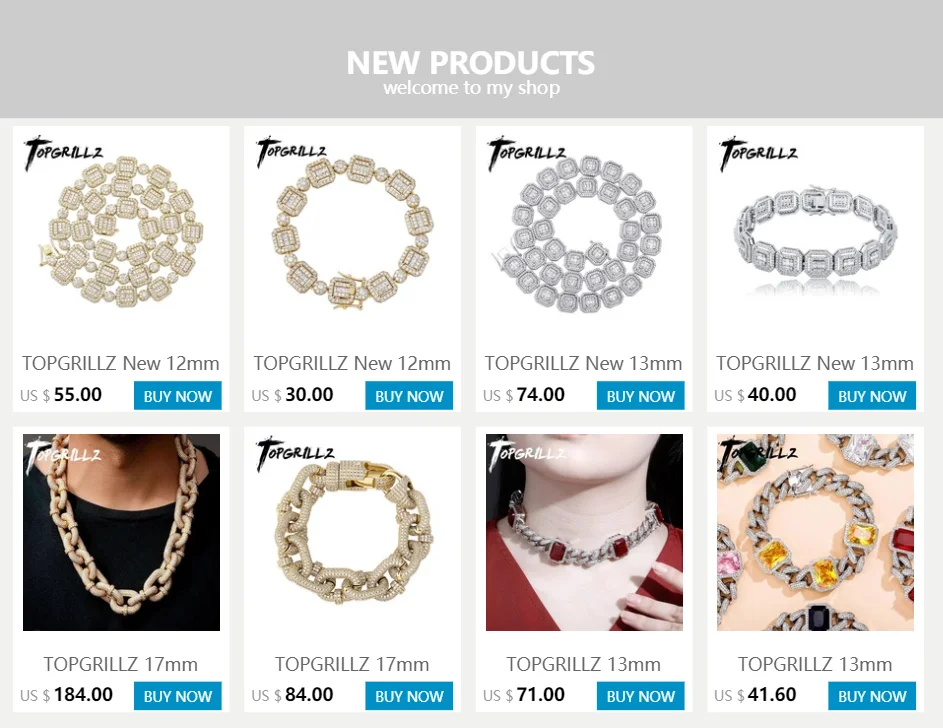
Task: Click BUY NOW for the $40.00 silver bracelet
Action: 872,396
